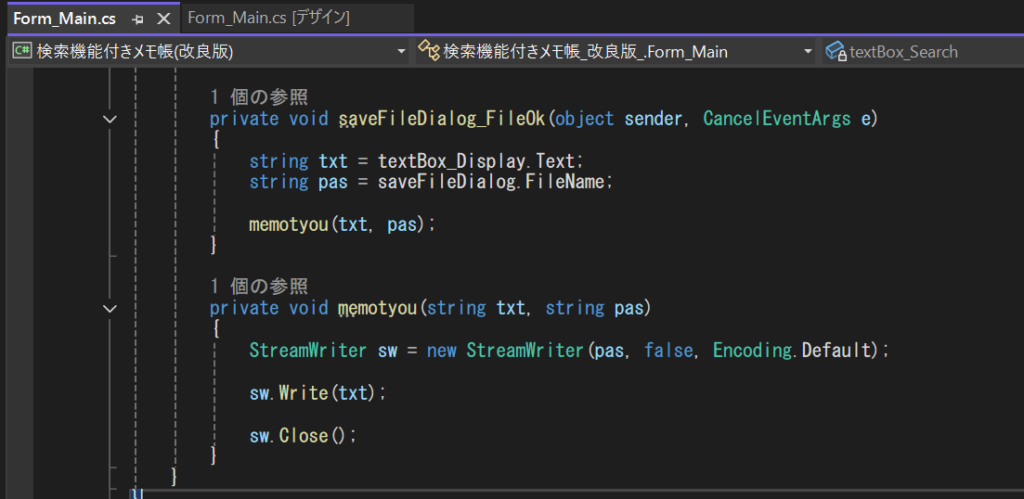Click the saveFileDialog_FileOk method name
This screenshot has height=499, width=1024.
pyautogui.click(x=441, y=120)
